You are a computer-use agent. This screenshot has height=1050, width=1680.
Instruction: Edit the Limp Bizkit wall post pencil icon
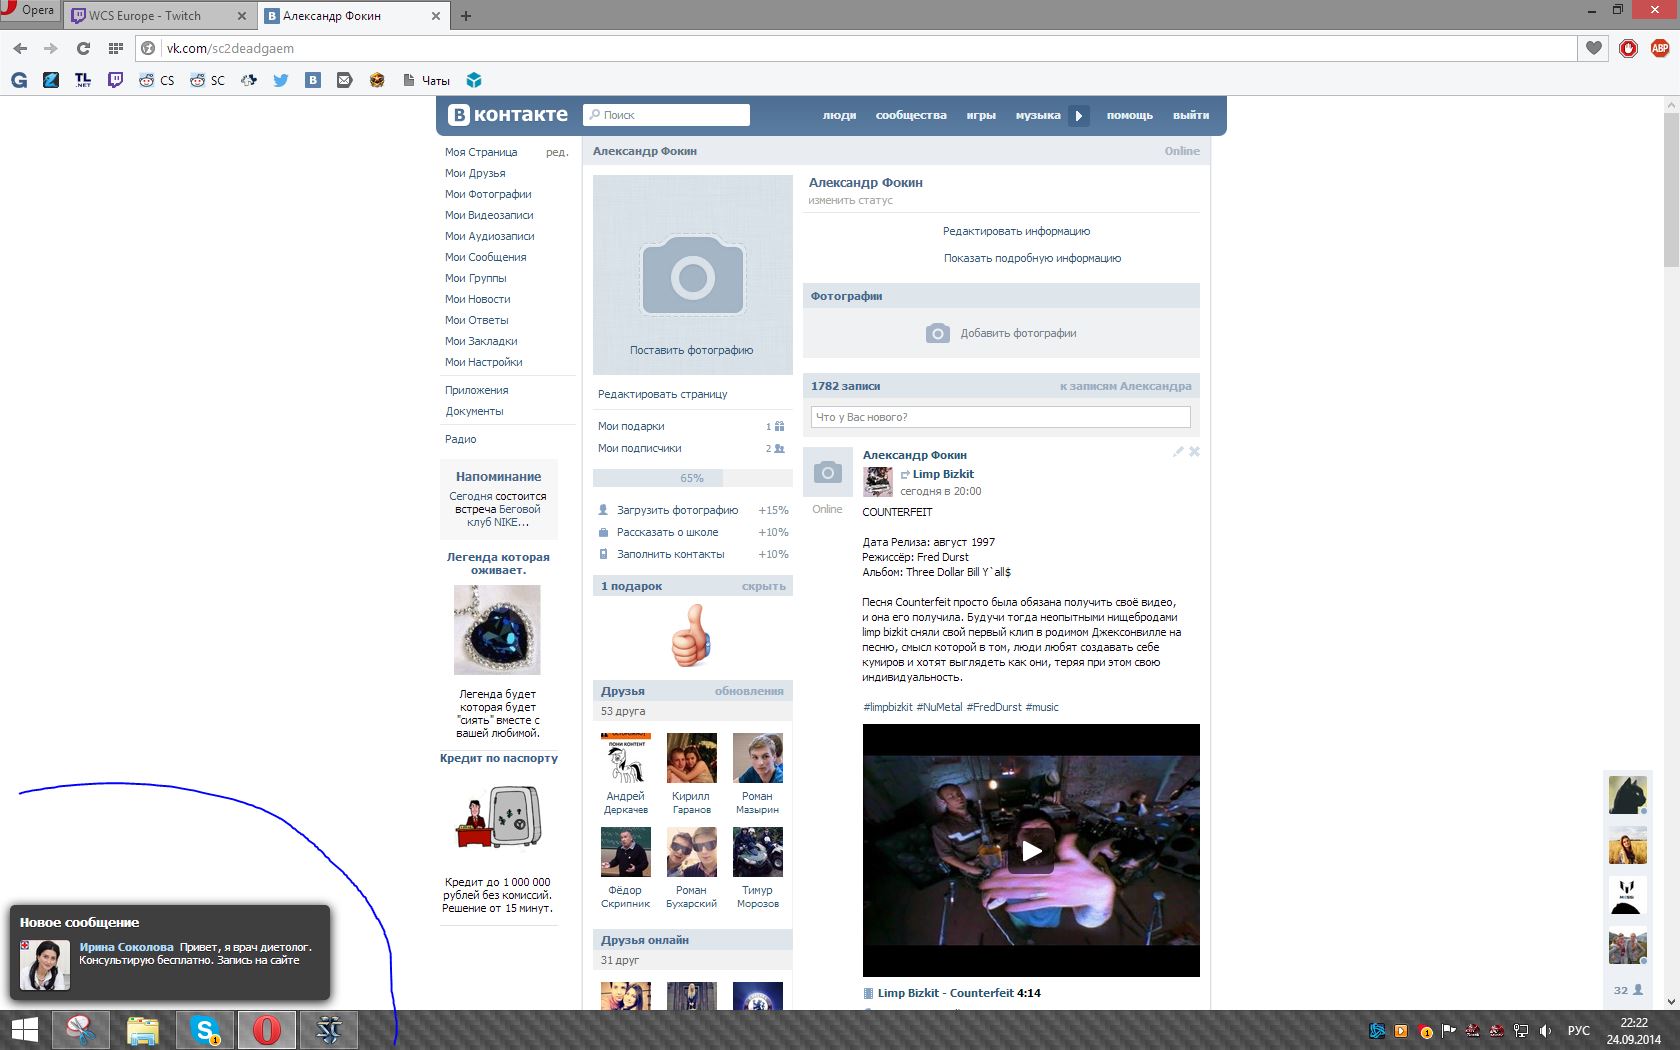click(x=1178, y=452)
